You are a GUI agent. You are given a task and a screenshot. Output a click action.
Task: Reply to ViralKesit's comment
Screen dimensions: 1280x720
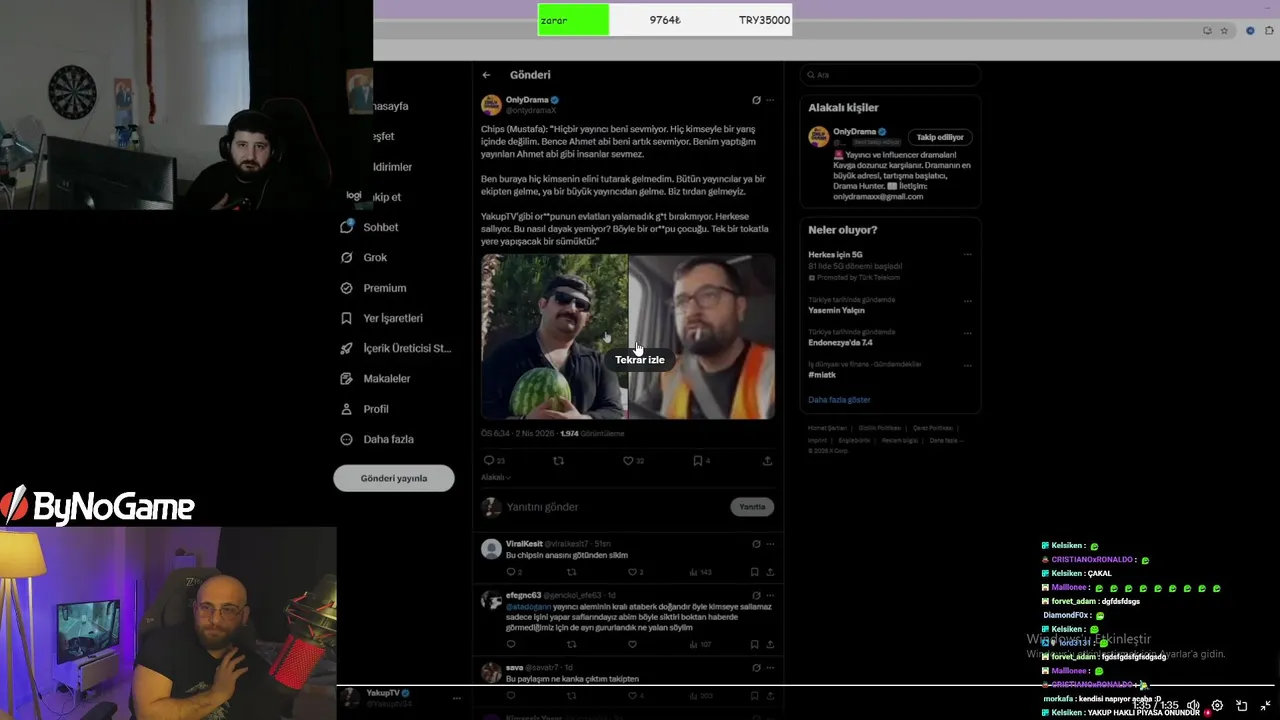pos(514,572)
